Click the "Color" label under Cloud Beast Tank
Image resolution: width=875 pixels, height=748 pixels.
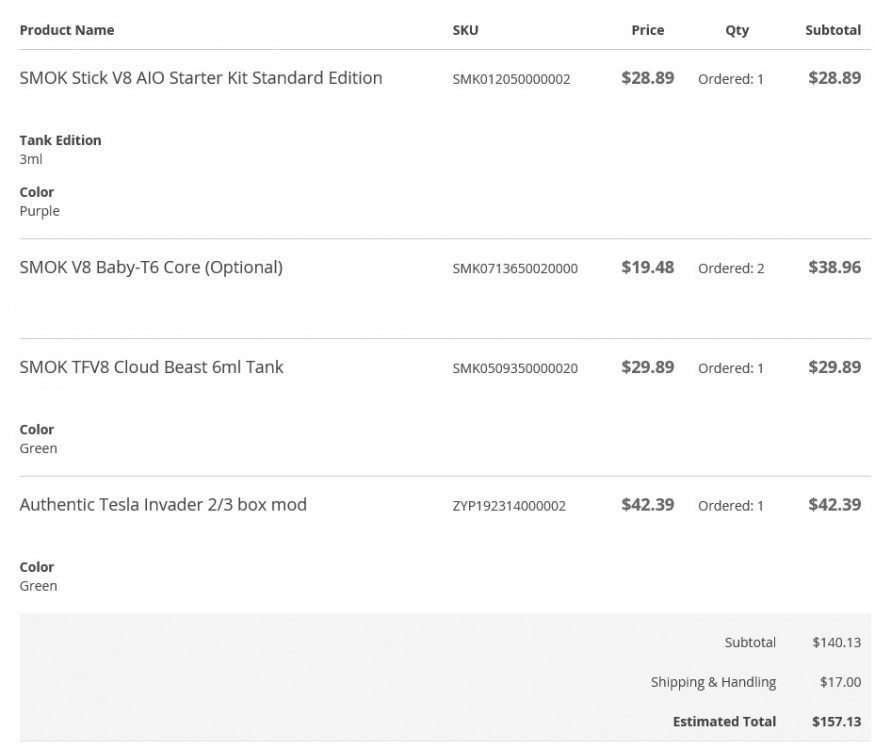click(x=37, y=429)
